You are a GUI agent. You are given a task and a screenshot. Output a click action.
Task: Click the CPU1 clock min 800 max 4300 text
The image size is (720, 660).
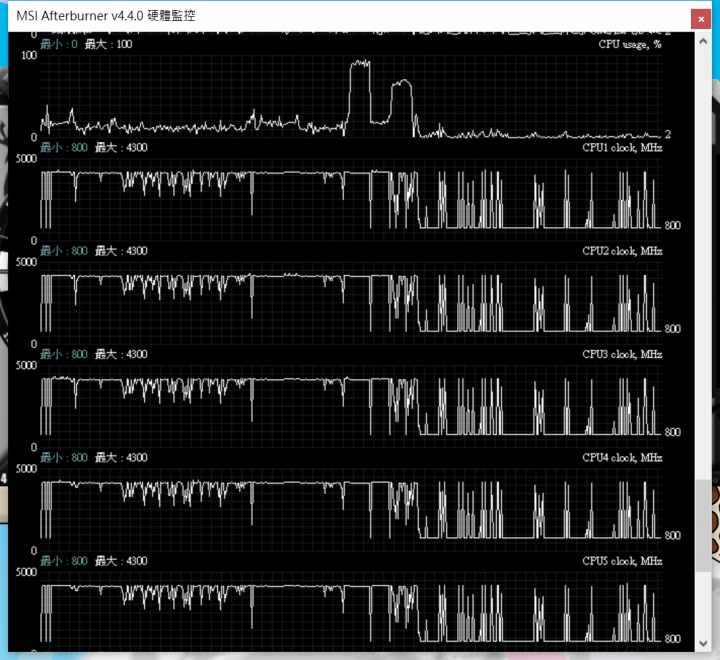pos(94,147)
